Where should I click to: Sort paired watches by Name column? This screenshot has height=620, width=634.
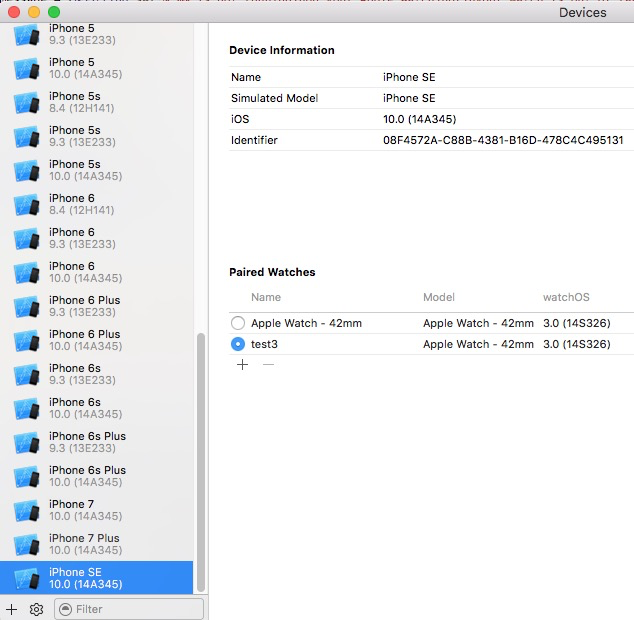click(266, 297)
